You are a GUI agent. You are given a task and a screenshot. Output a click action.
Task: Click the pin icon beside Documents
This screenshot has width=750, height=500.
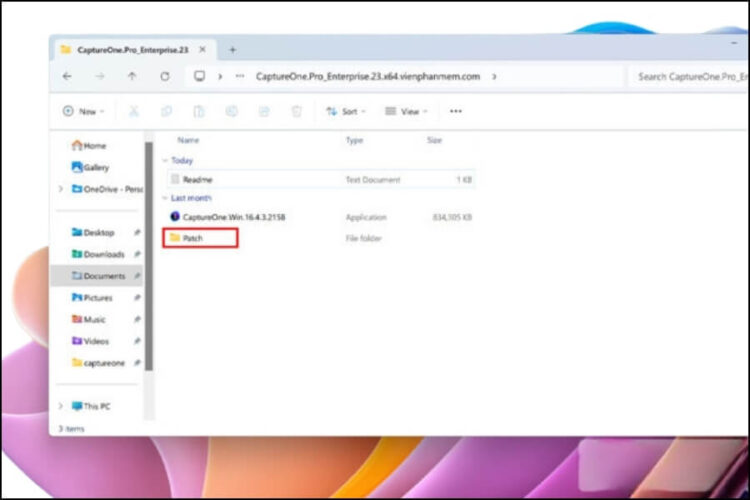(137, 276)
